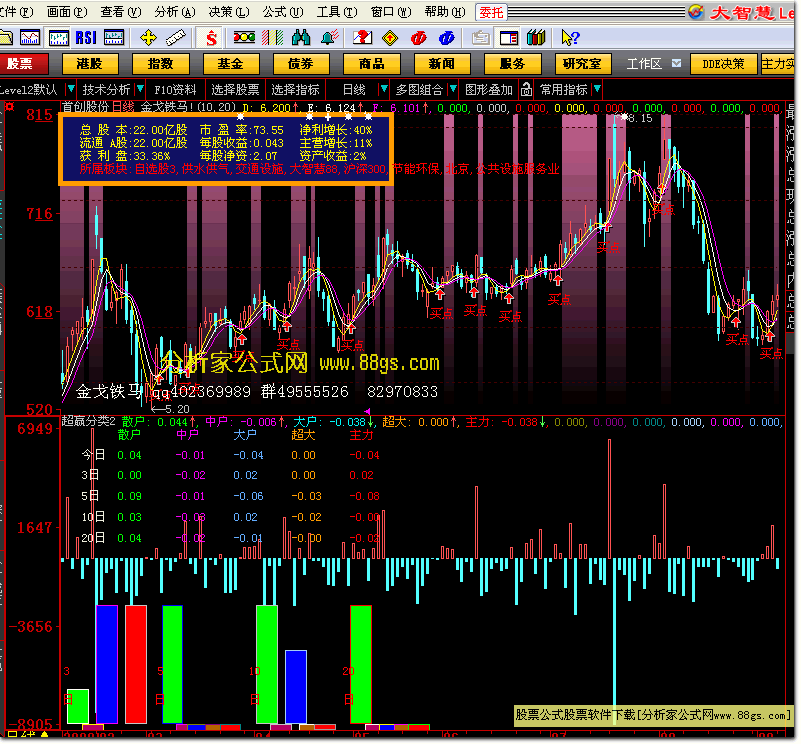Viewport: 801px width, 744px height.
Task: Click the tall blue 3日 bar
Action: pos(107,664)
